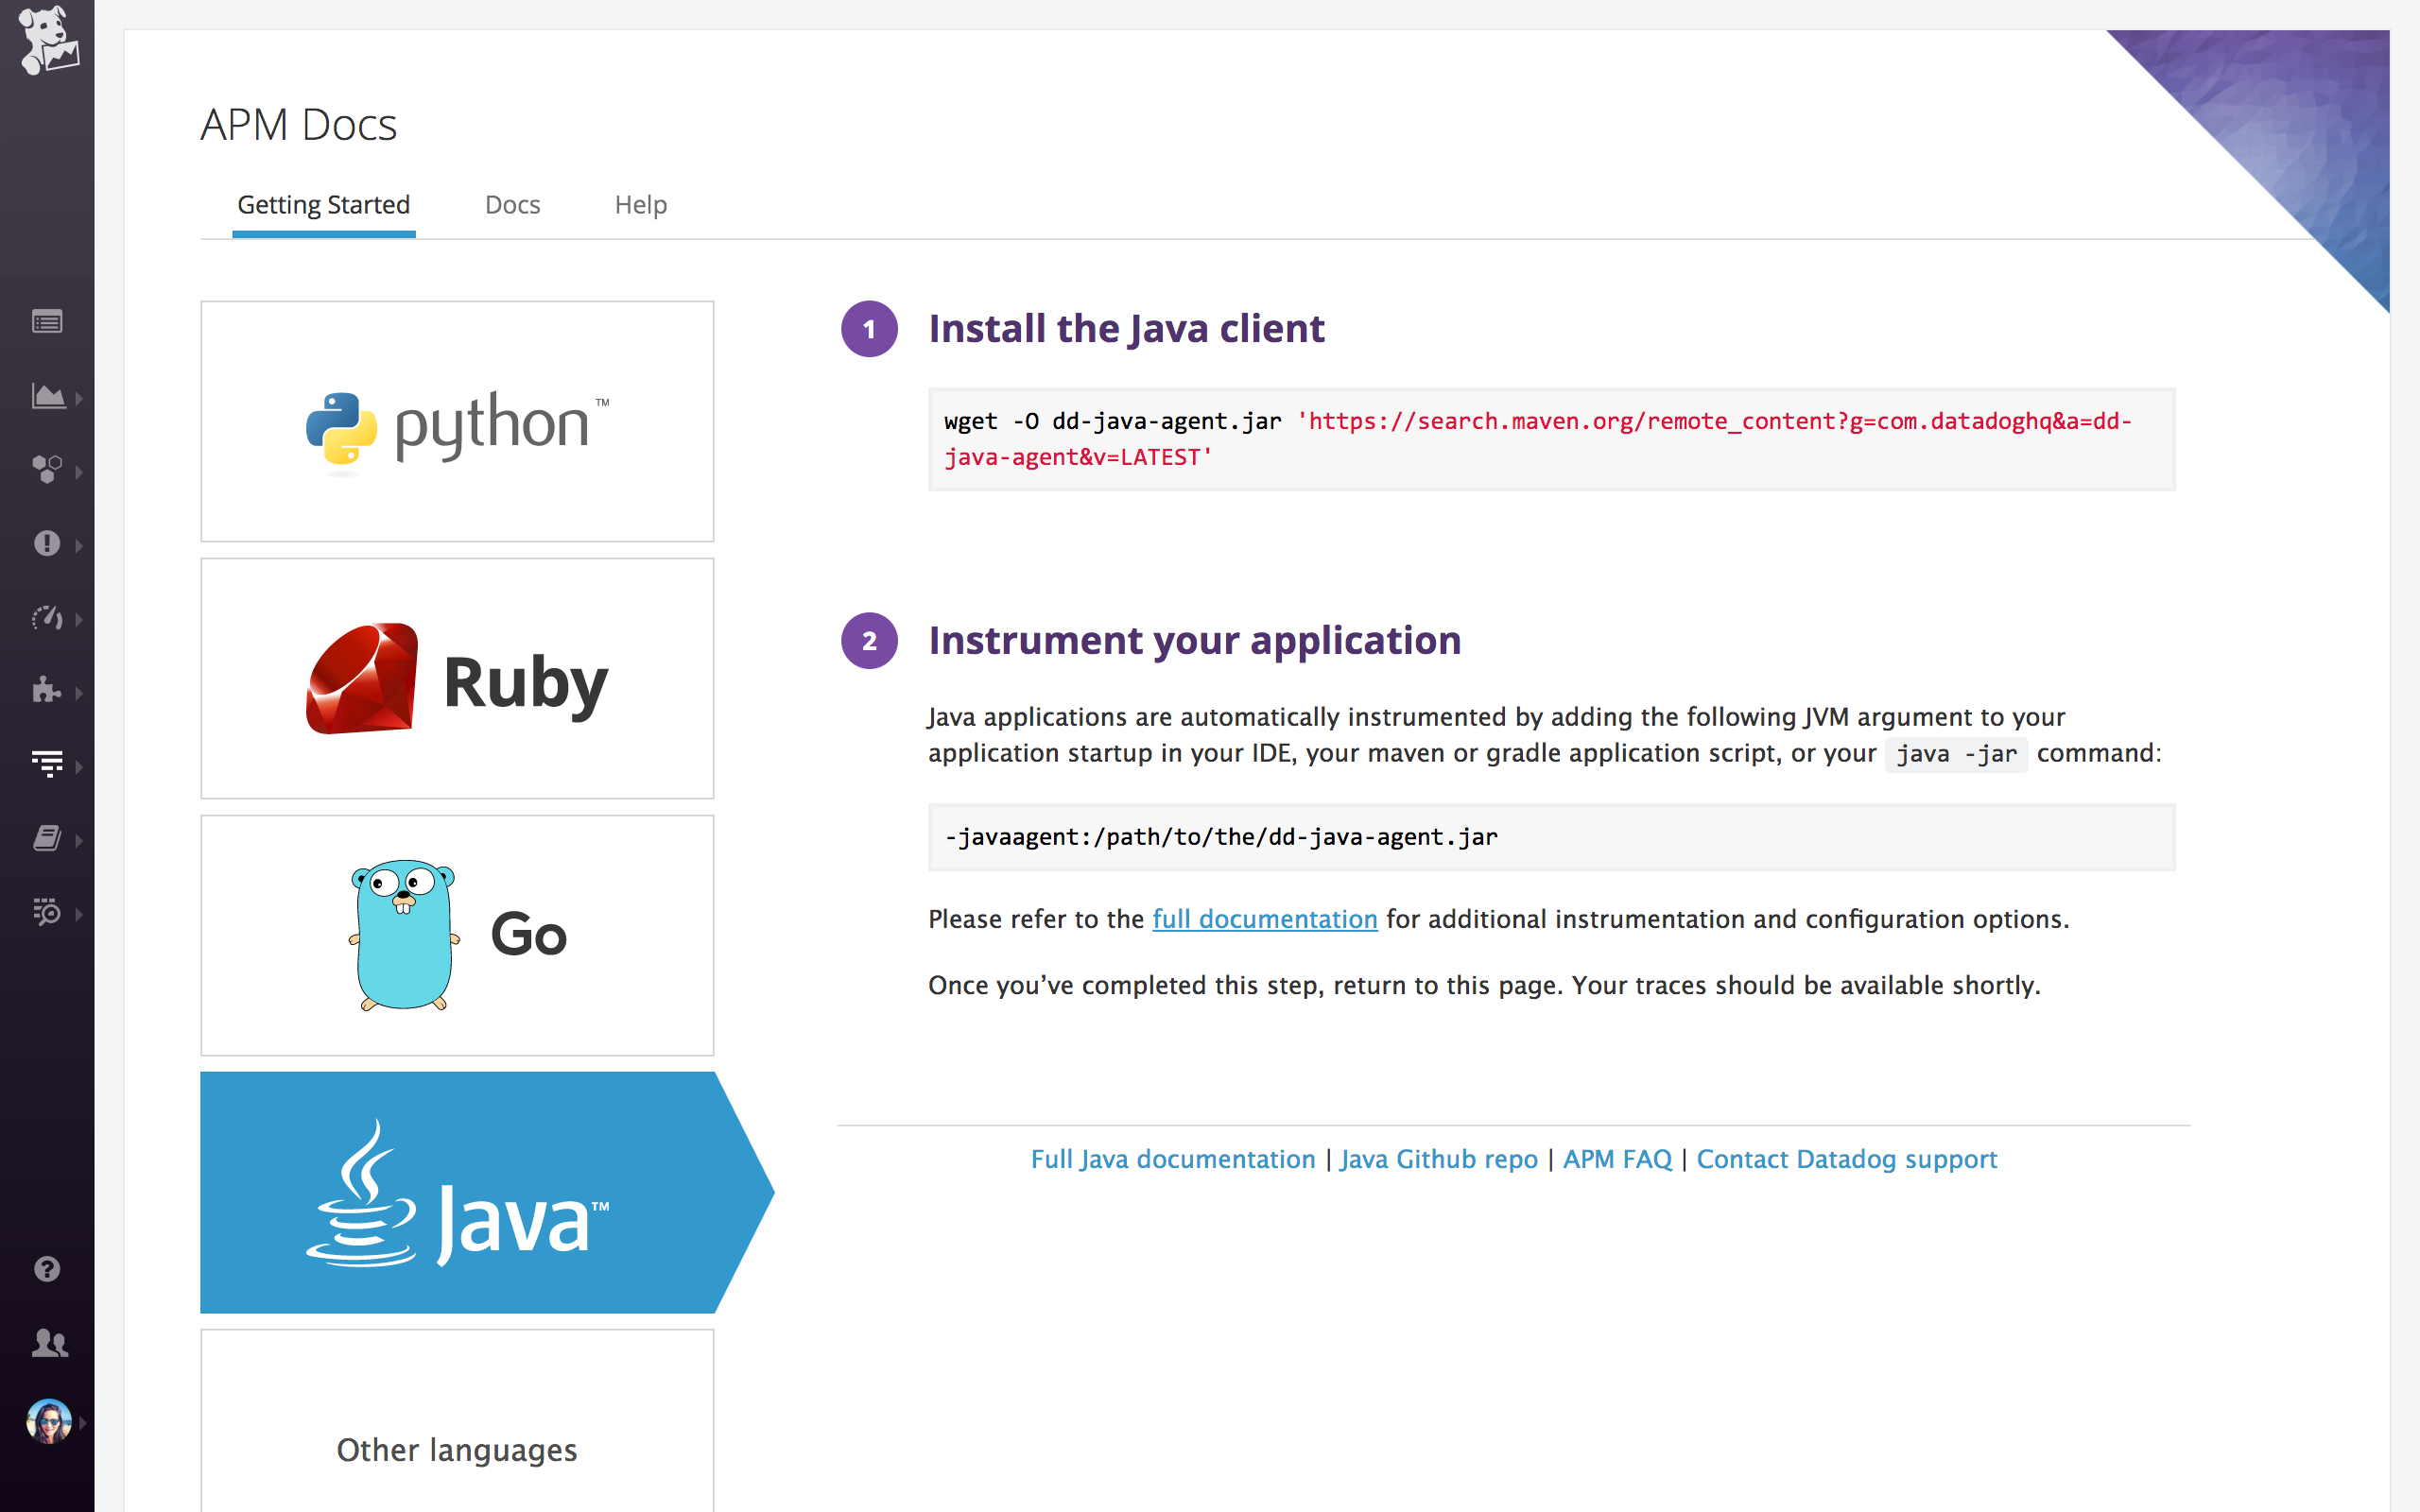Open the Help question-mark icon in sidebar

click(47, 1269)
